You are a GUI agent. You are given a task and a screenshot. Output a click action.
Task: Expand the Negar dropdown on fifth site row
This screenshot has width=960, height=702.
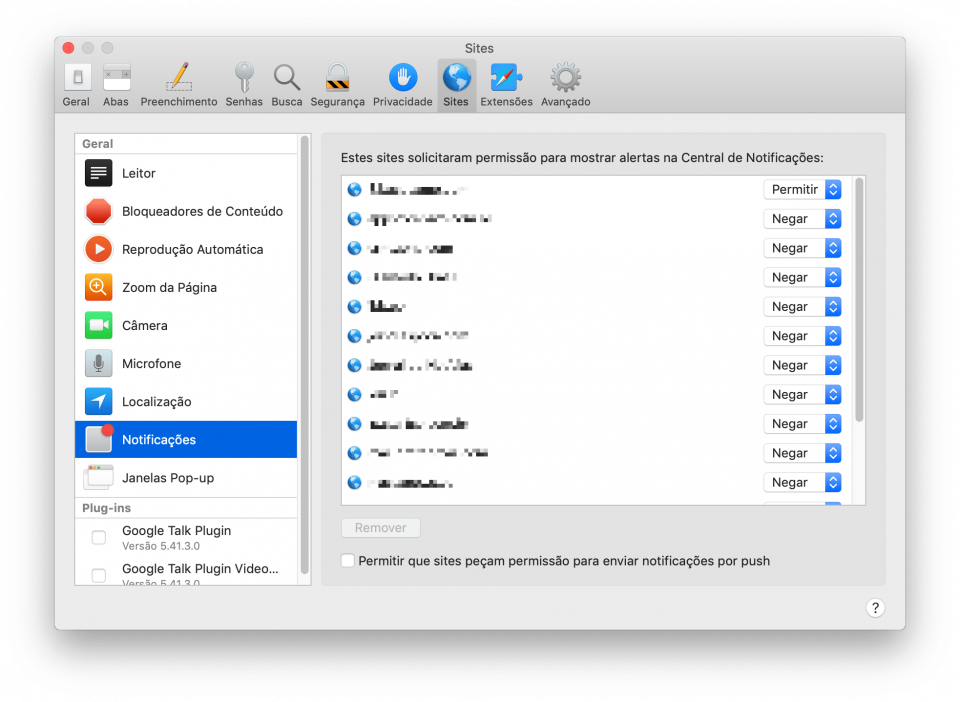[x=802, y=307]
